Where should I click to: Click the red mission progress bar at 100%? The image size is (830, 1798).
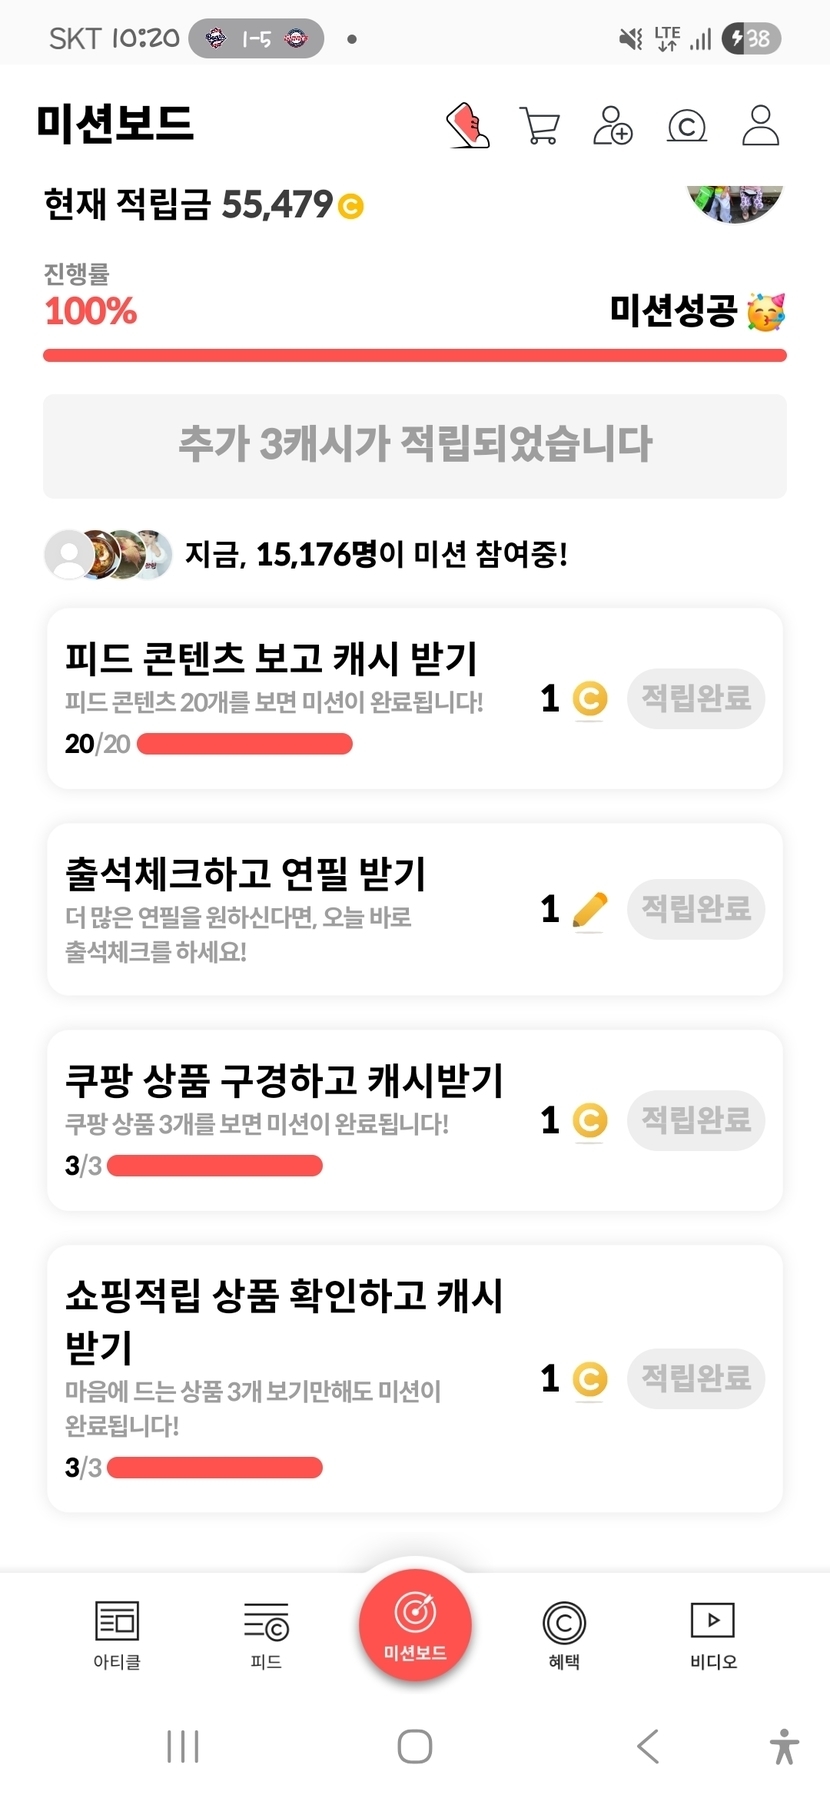[x=415, y=355]
